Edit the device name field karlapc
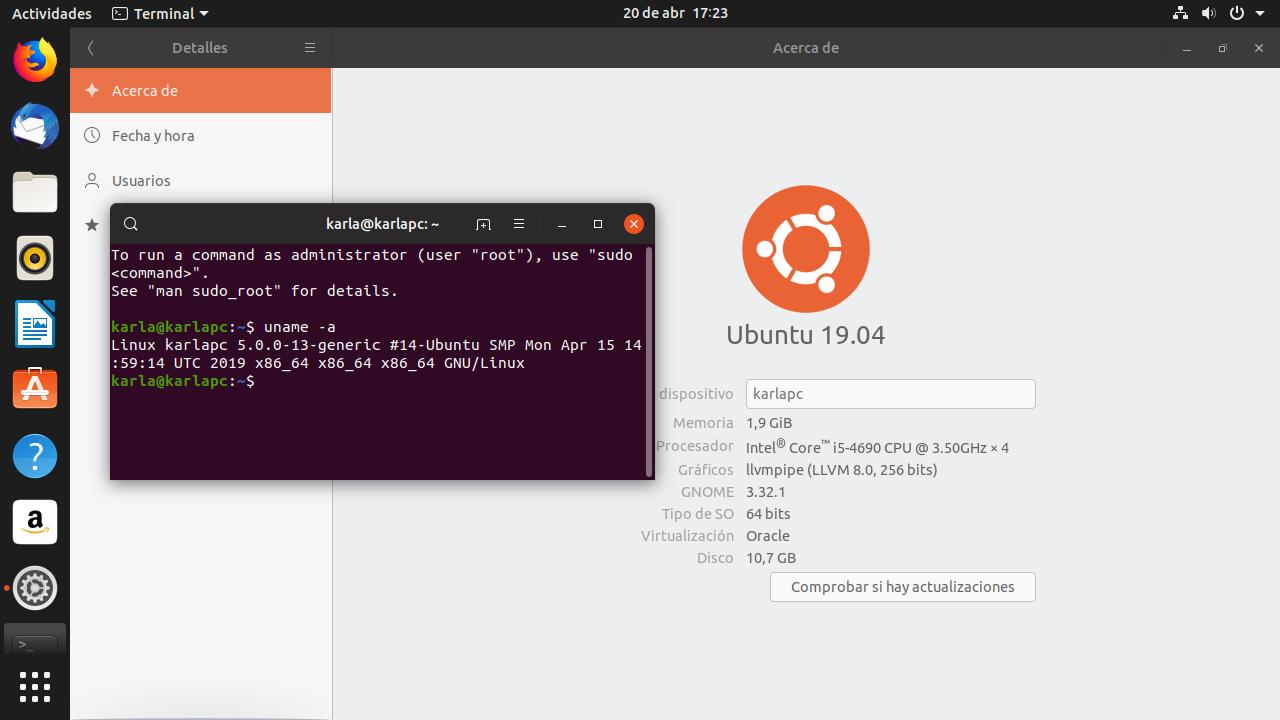The width and height of the screenshot is (1280, 720). tap(890, 394)
